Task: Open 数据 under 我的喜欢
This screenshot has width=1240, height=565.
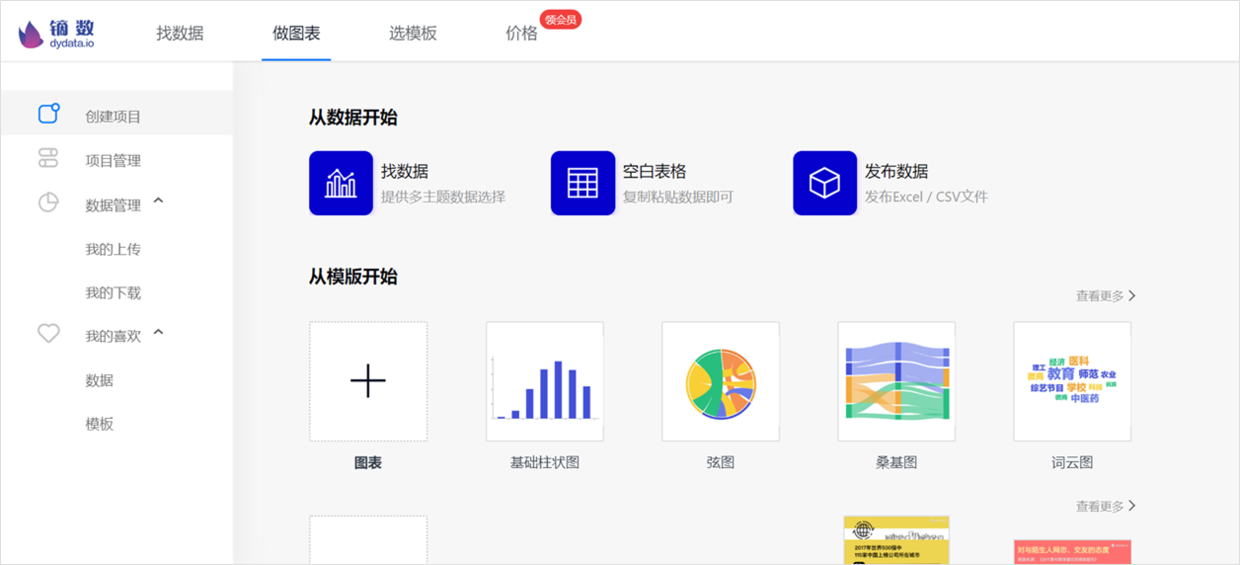Action: (x=99, y=380)
